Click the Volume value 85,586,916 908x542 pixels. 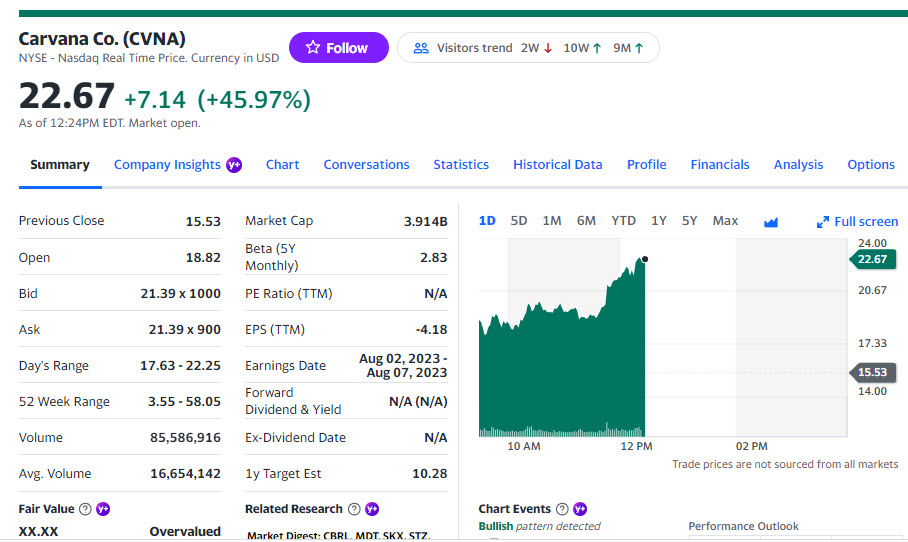click(x=185, y=438)
